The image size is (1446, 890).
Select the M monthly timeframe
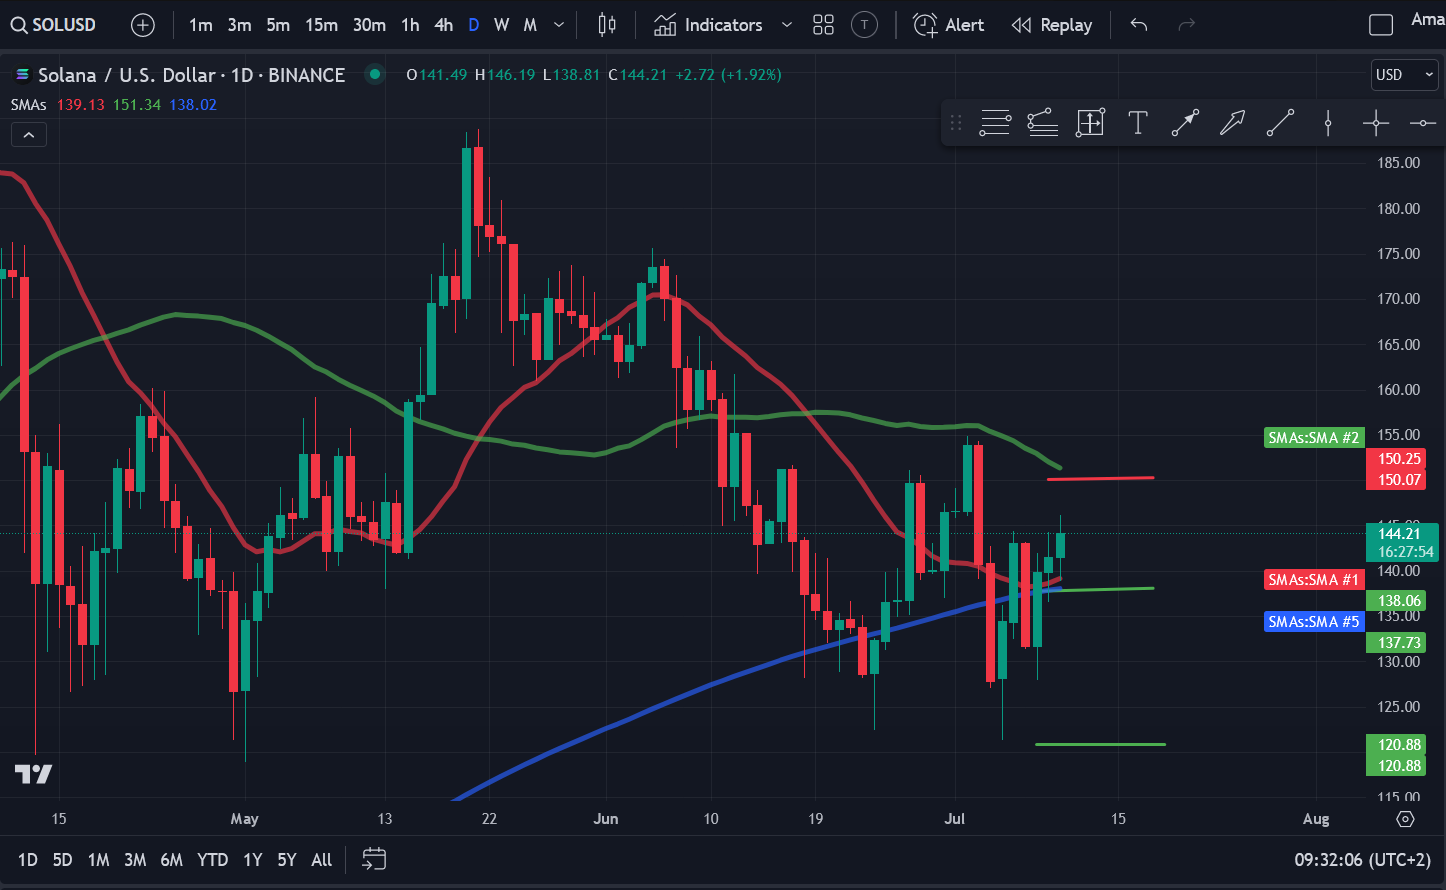point(530,25)
